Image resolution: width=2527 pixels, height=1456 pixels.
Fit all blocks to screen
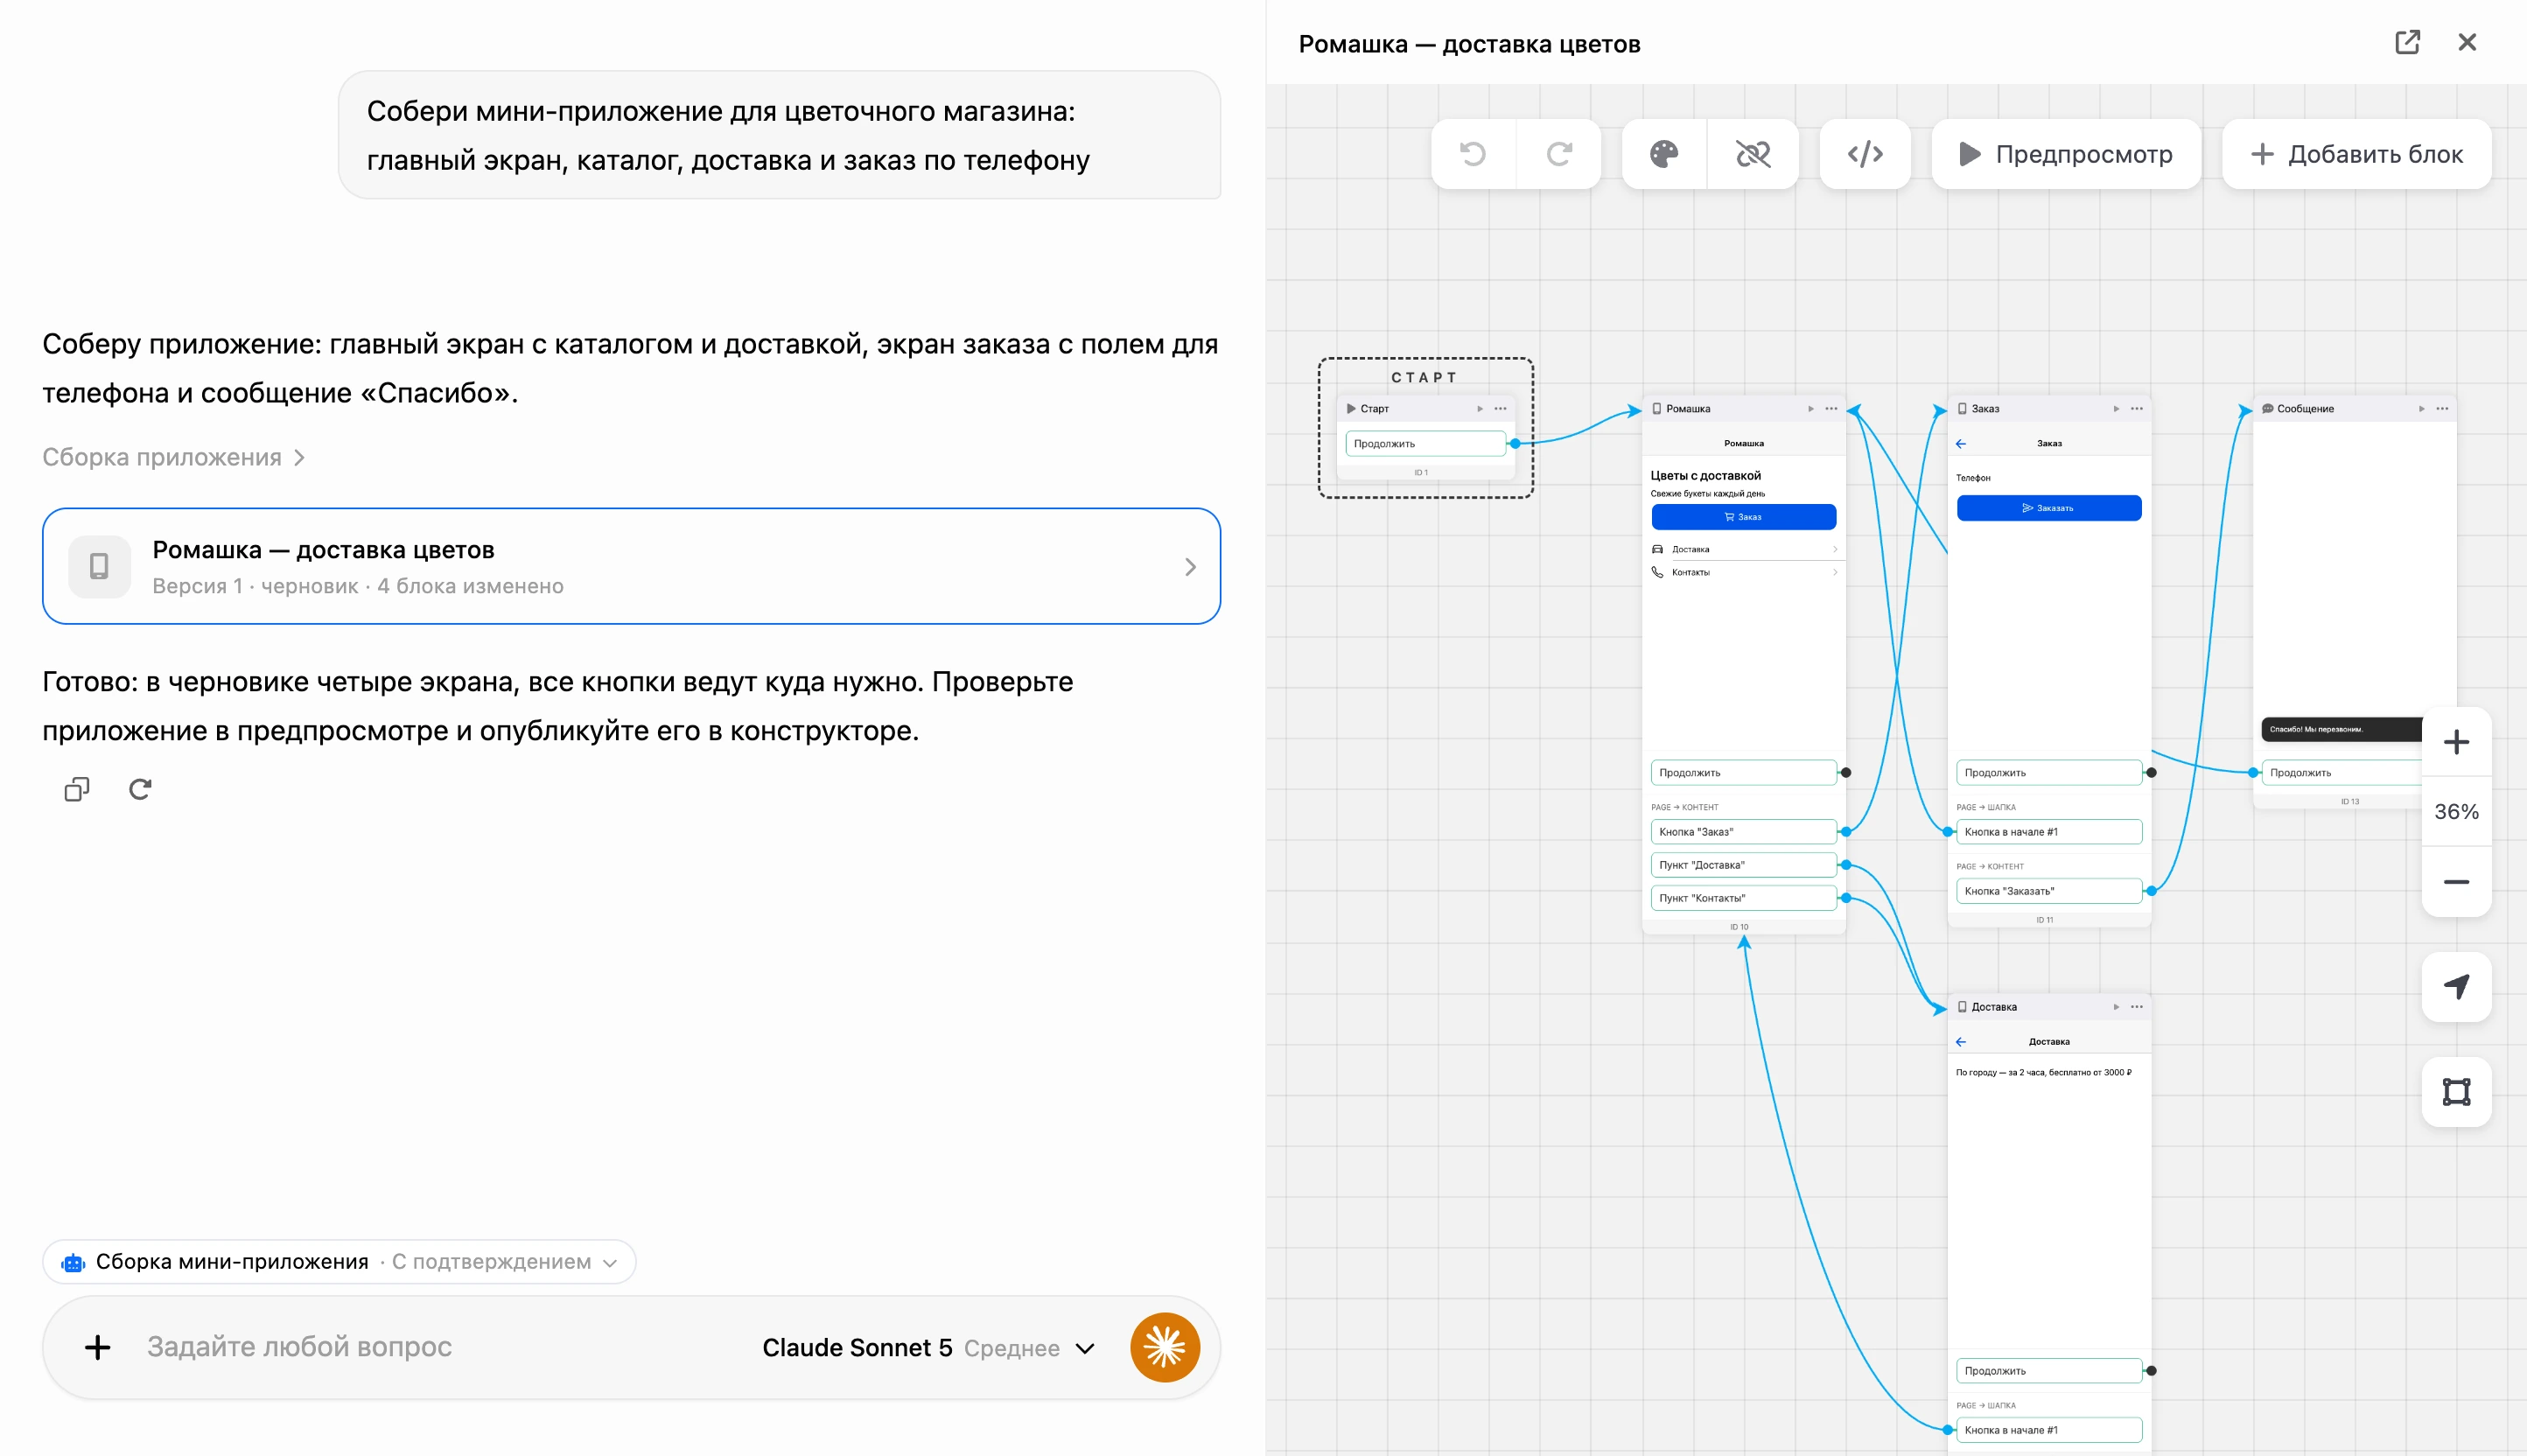coord(2456,1092)
